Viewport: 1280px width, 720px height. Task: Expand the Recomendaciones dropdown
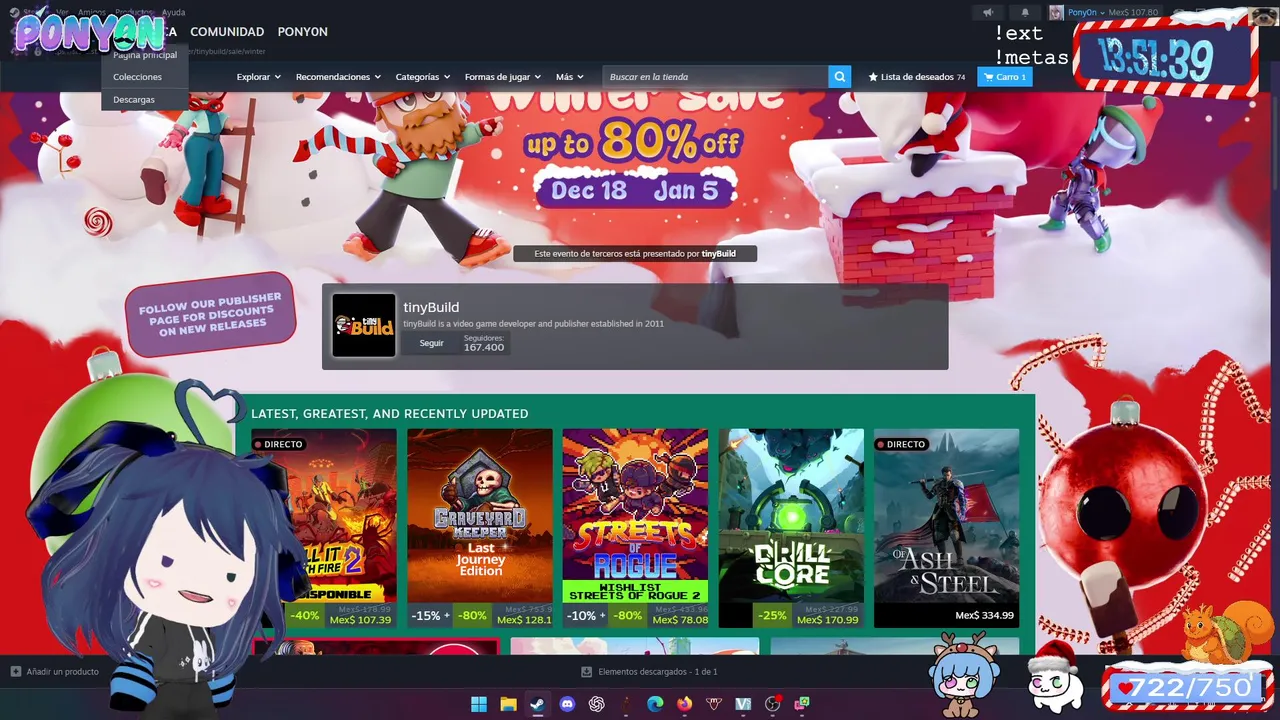coord(338,77)
